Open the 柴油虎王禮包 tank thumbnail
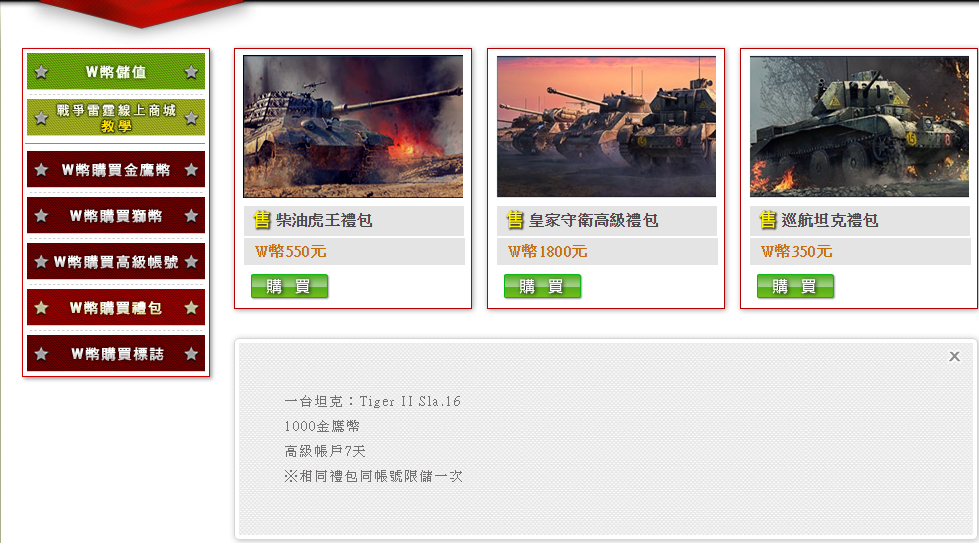 [353, 126]
